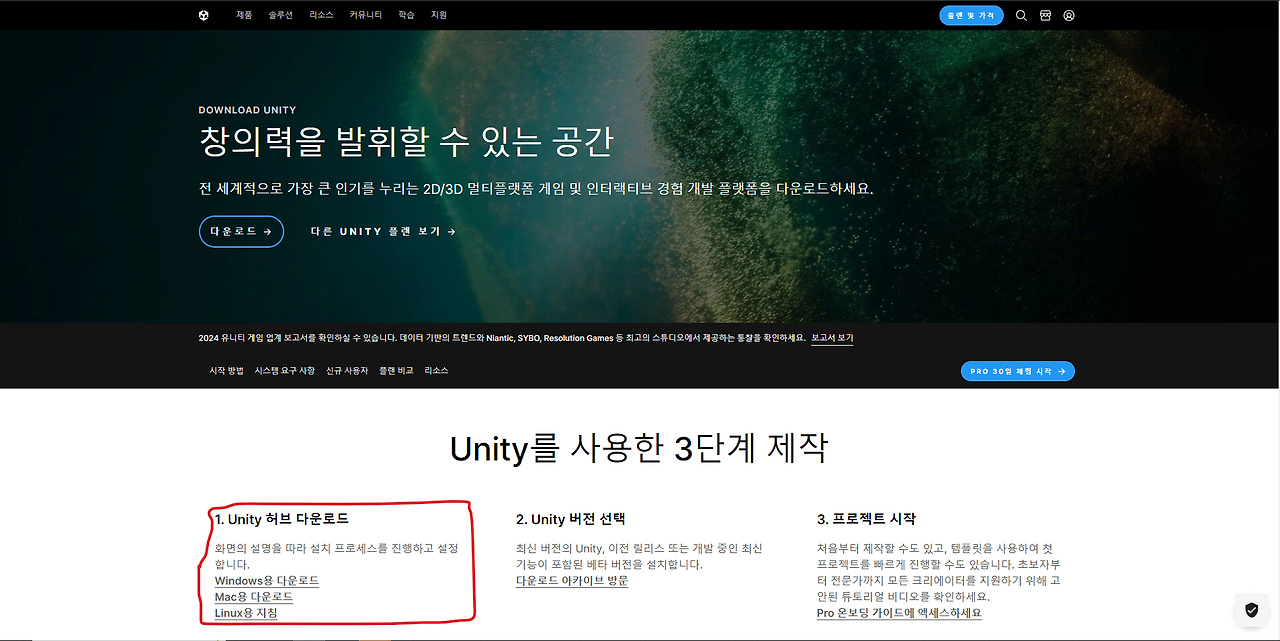Click the 2. Unity 버전 선택 heading
The height and width of the screenshot is (641, 1280).
click(x=571, y=519)
